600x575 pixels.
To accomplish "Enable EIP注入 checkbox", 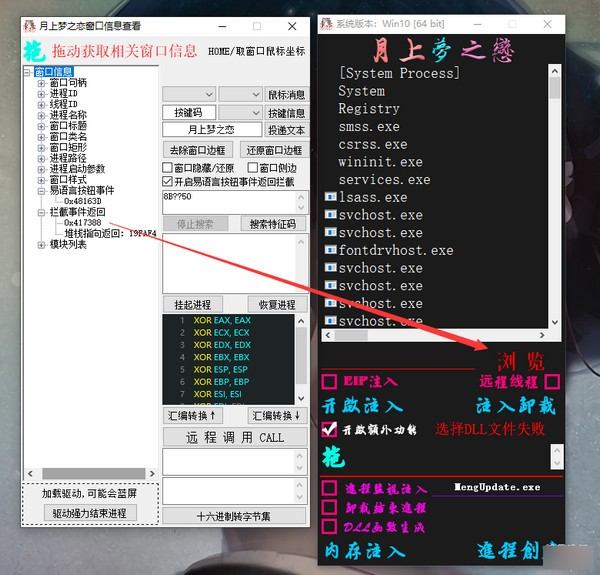I will [329, 381].
